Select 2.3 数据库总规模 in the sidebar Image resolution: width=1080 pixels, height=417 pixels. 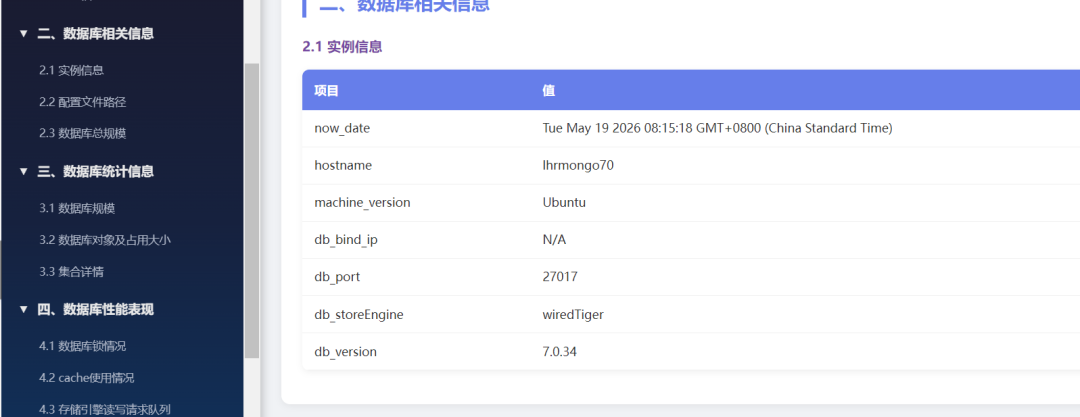[83, 134]
